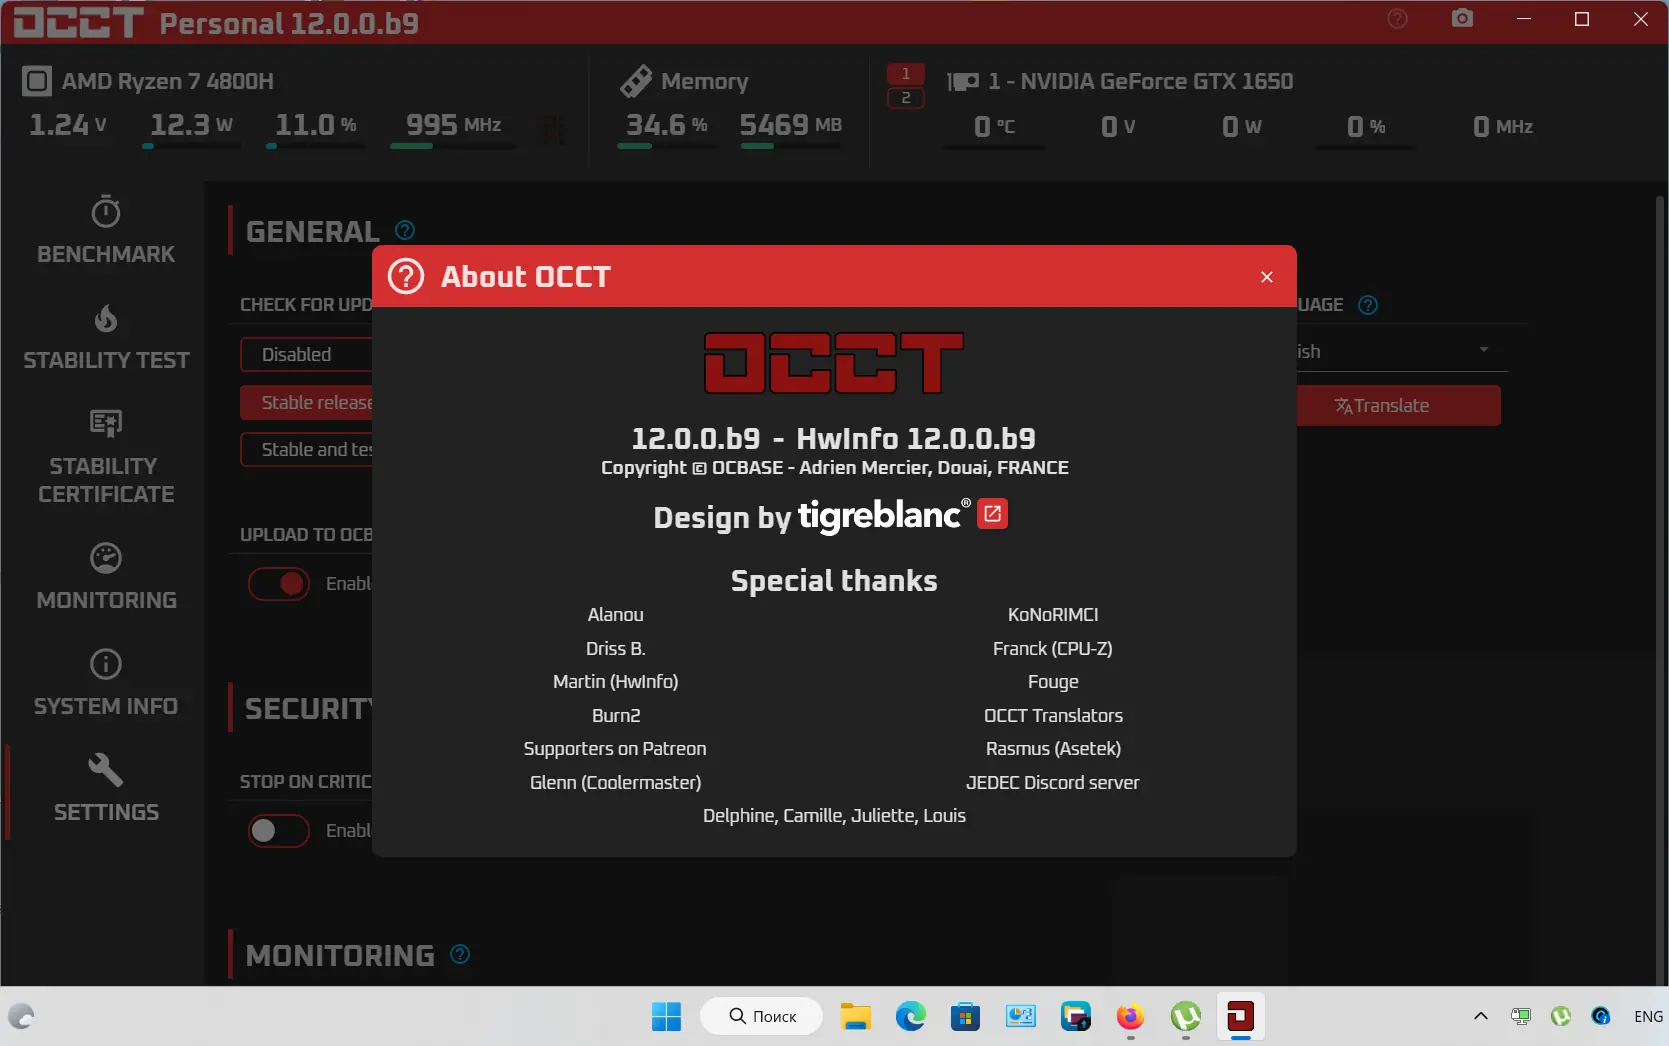Open the tigreblanc external link icon
This screenshot has width=1669, height=1046.
point(992,514)
